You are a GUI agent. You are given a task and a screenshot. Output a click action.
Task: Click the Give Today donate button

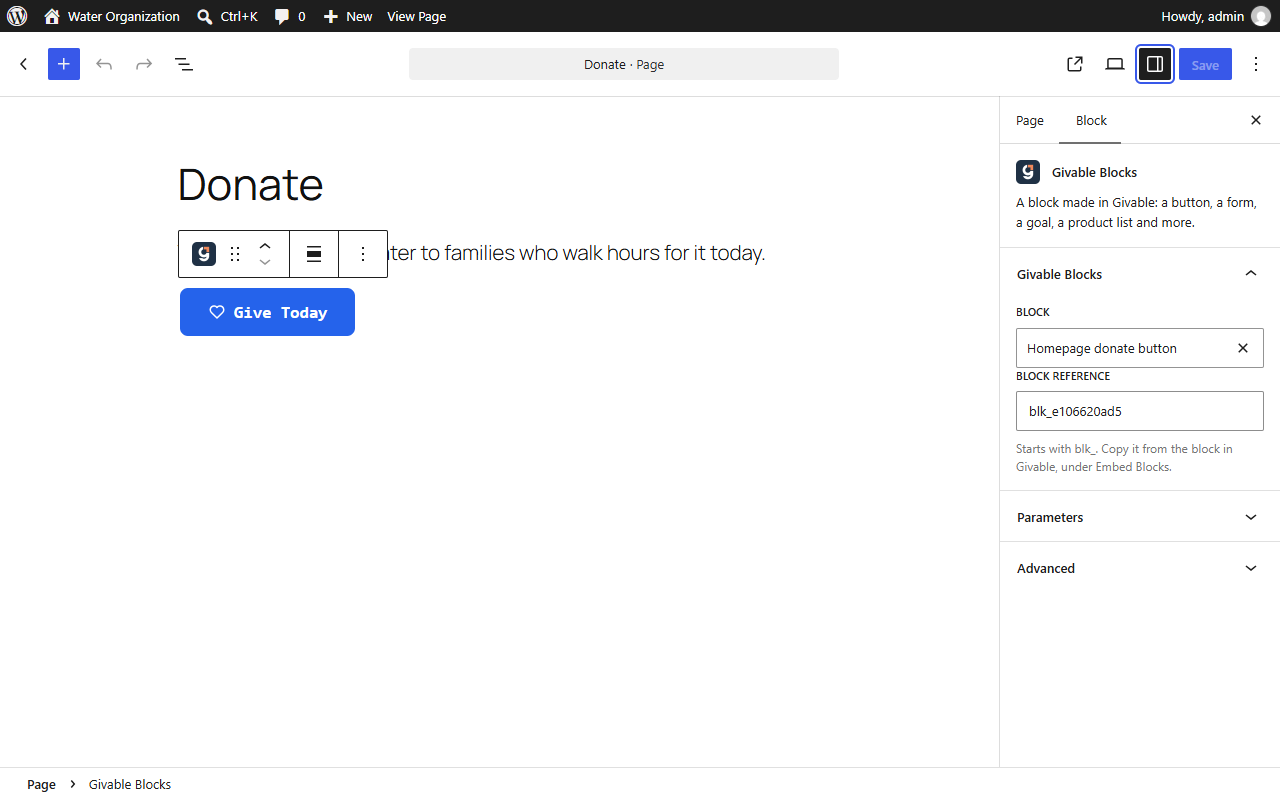[x=267, y=312]
